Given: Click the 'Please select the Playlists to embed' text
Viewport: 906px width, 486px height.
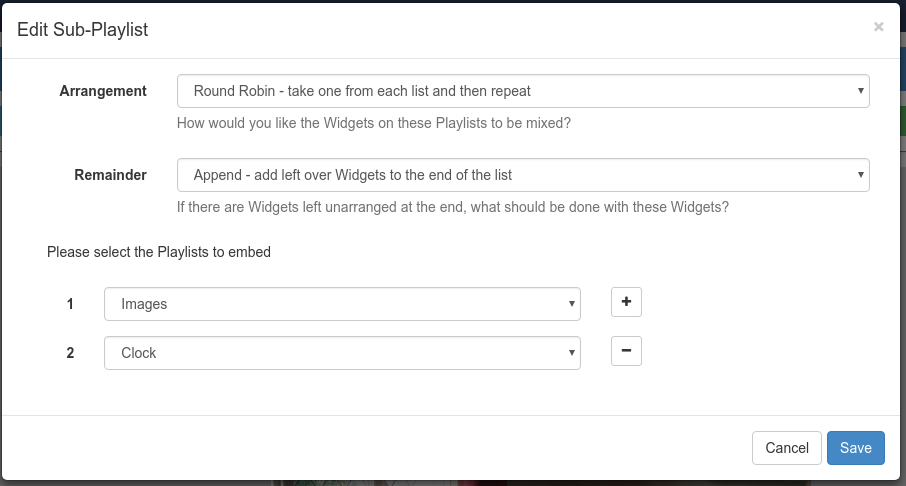Looking at the screenshot, I should 159,252.
